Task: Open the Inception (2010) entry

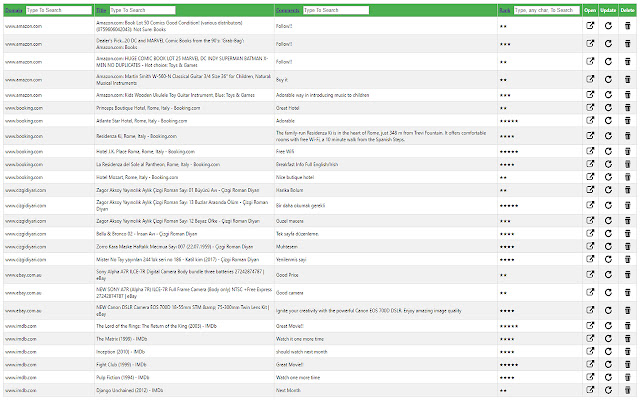Action: 590,351
